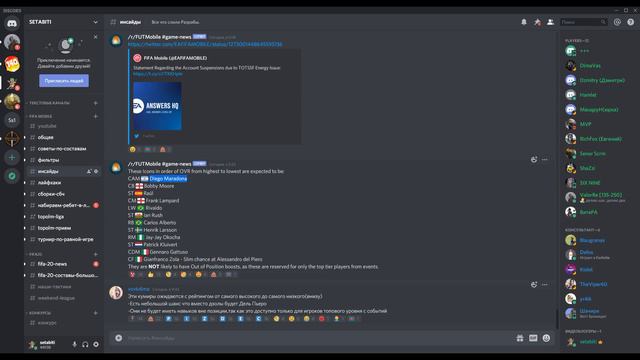
Task: Open the GIF picker
Action: coord(533,338)
